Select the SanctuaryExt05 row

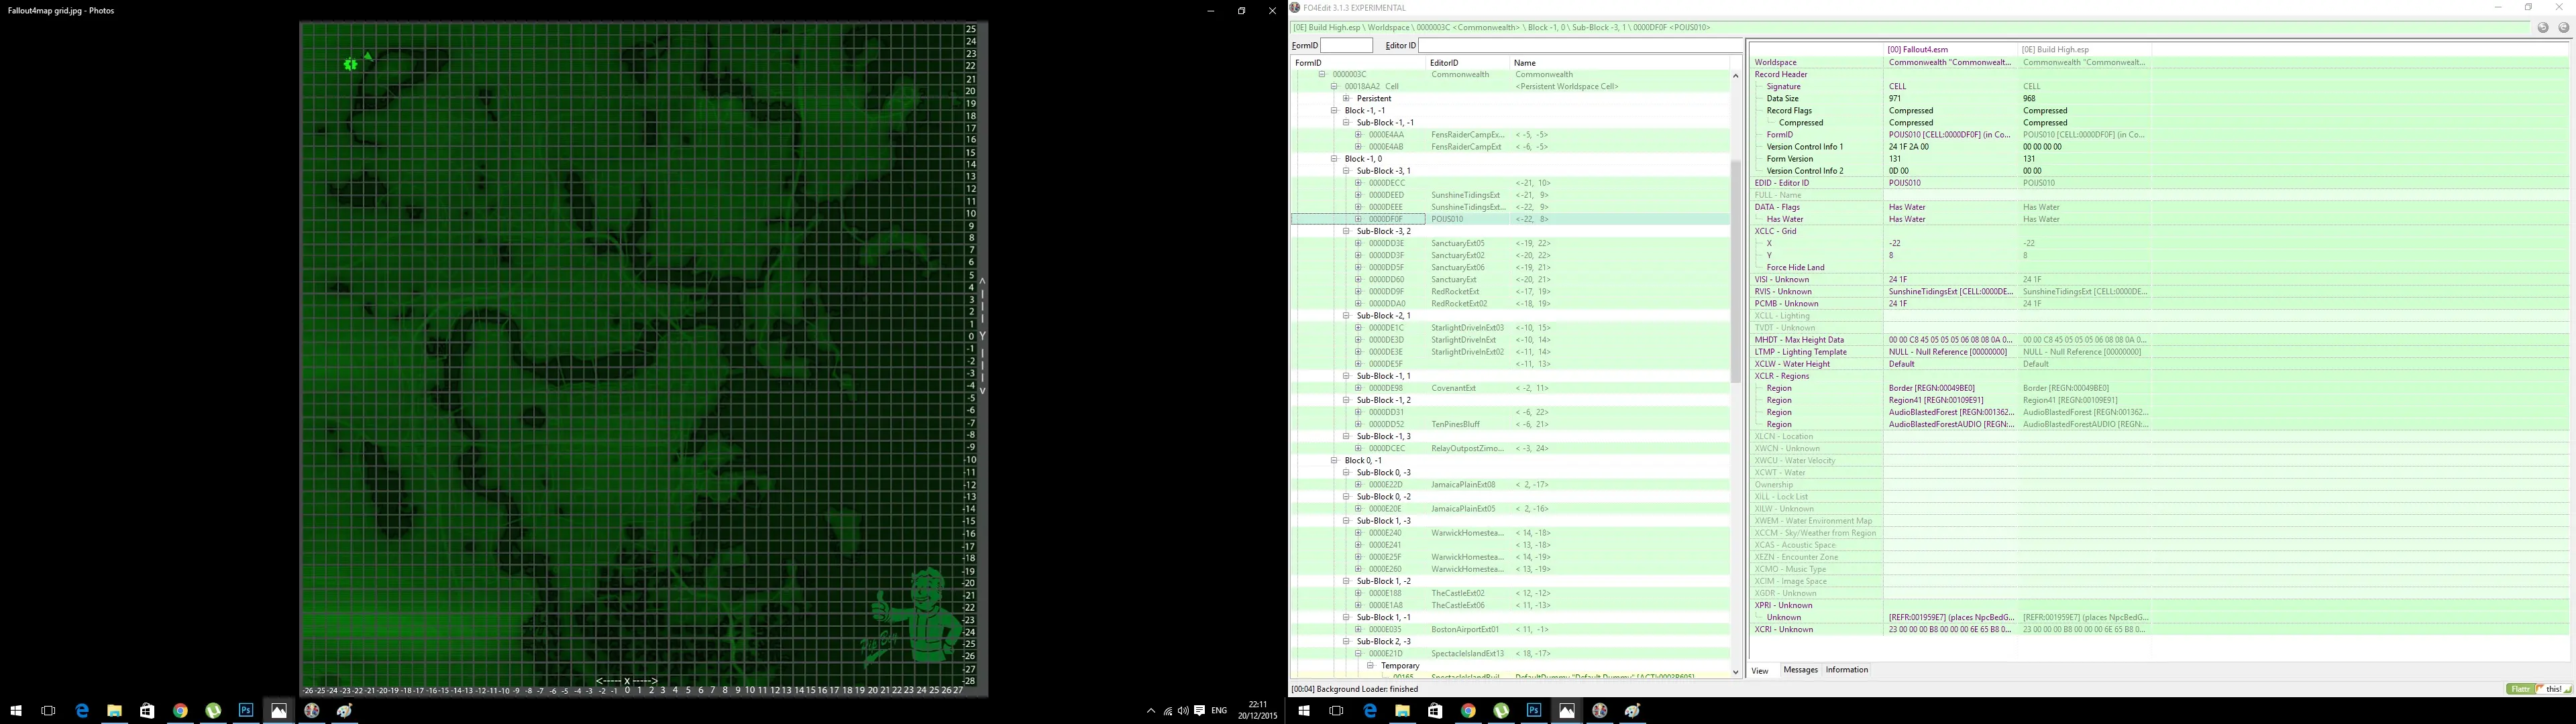pos(1511,244)
